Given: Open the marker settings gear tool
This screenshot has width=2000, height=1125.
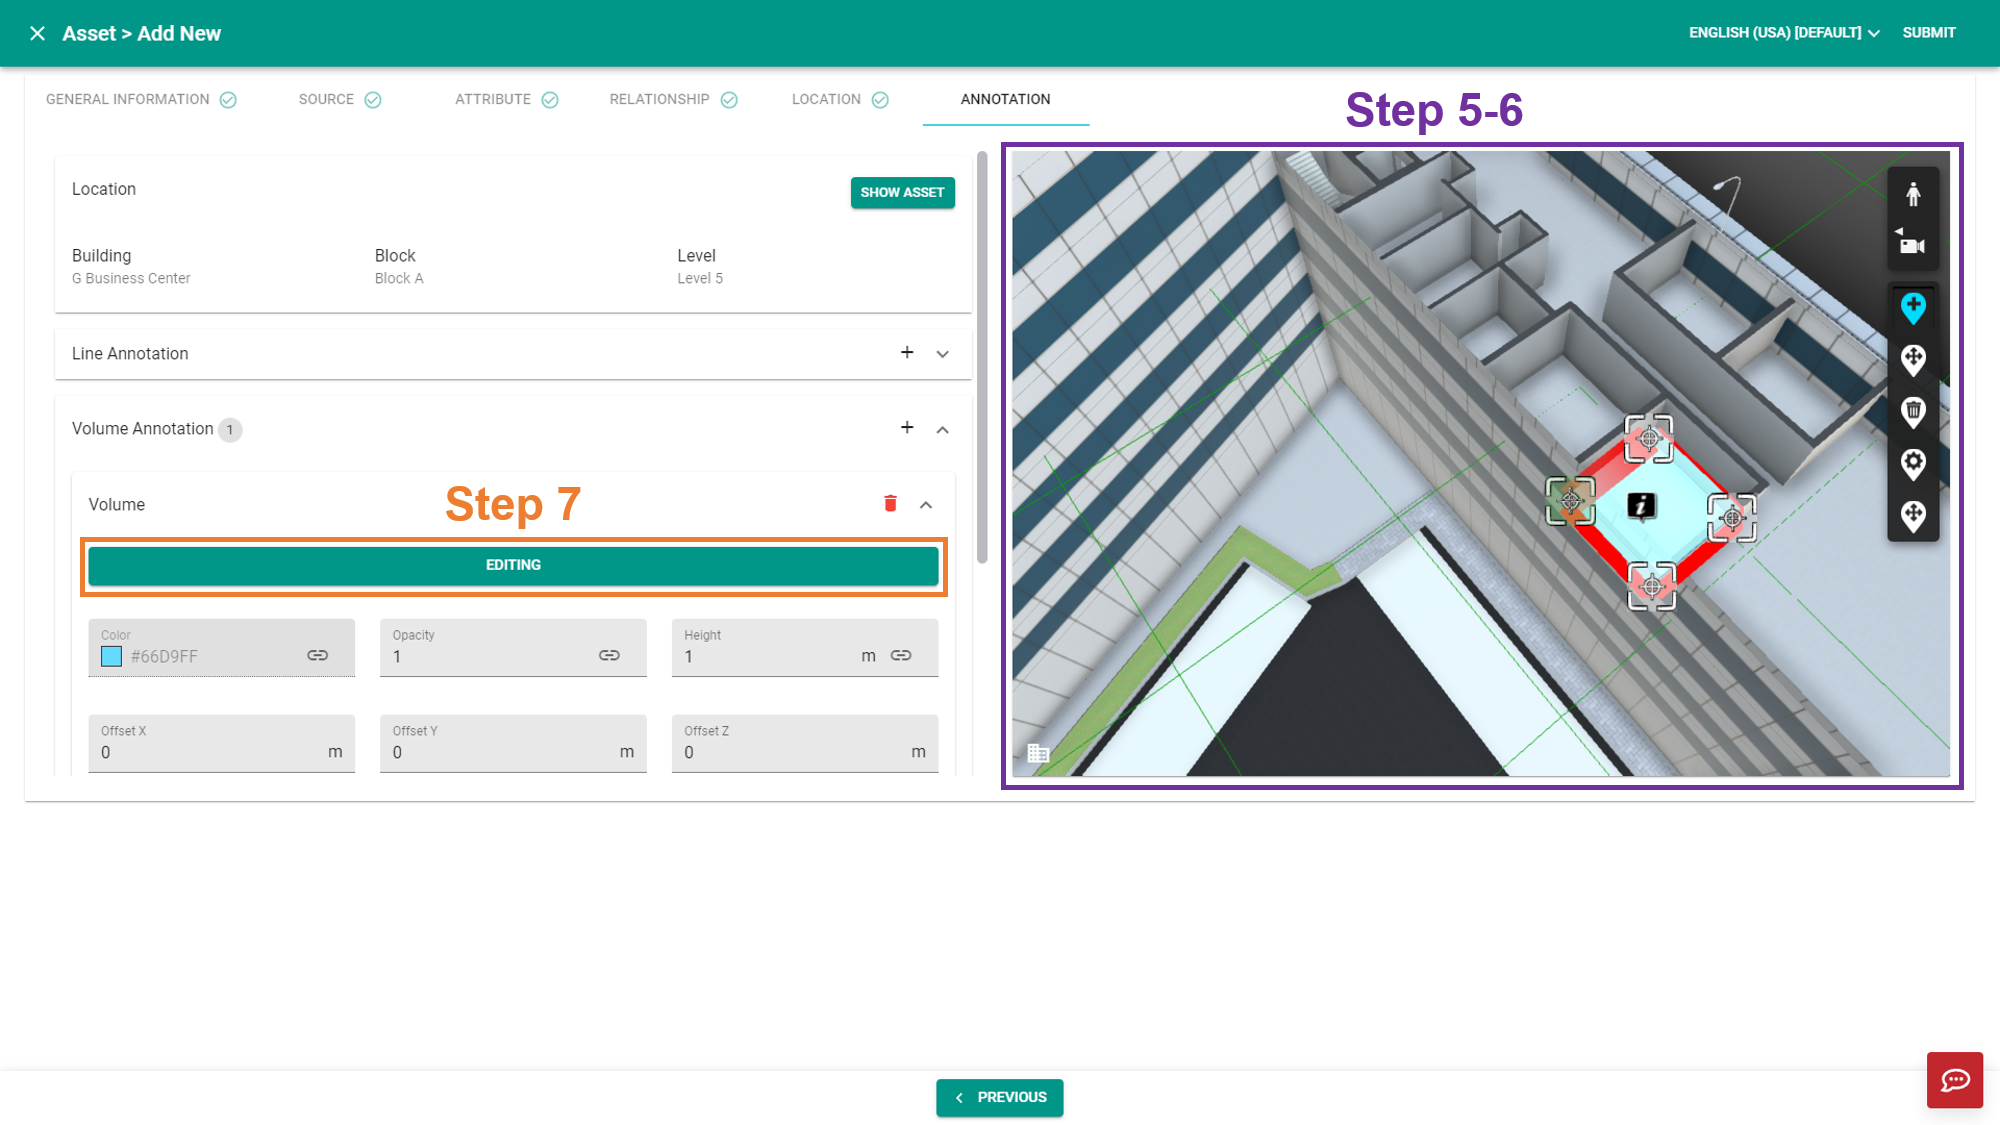Looking at the screenshot, I should (x=1913, y=464).
